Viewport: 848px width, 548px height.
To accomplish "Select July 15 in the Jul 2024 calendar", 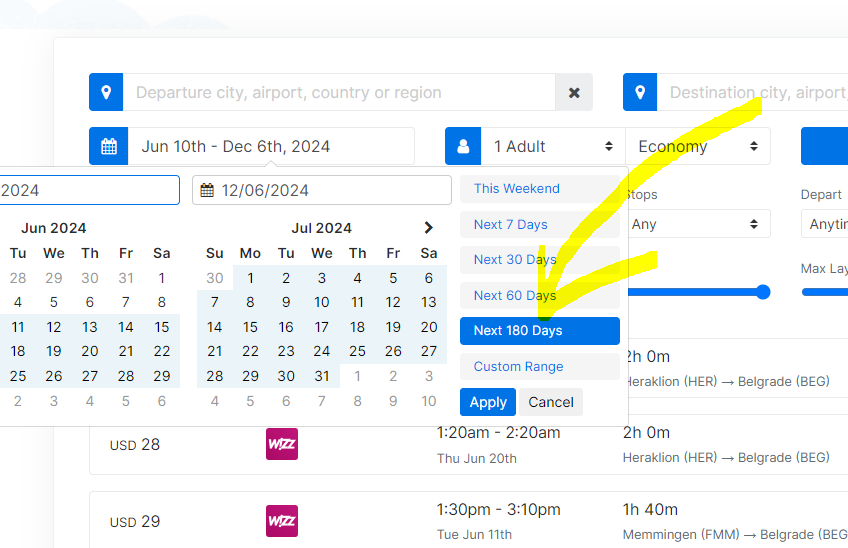I will pyautogui.click(x=250, y=327).
